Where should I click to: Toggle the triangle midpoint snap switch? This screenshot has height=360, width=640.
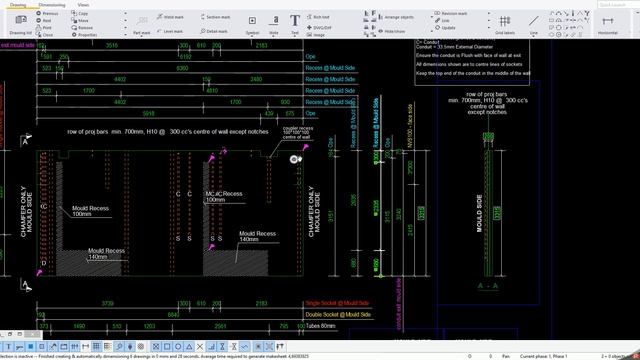[189, 347]
